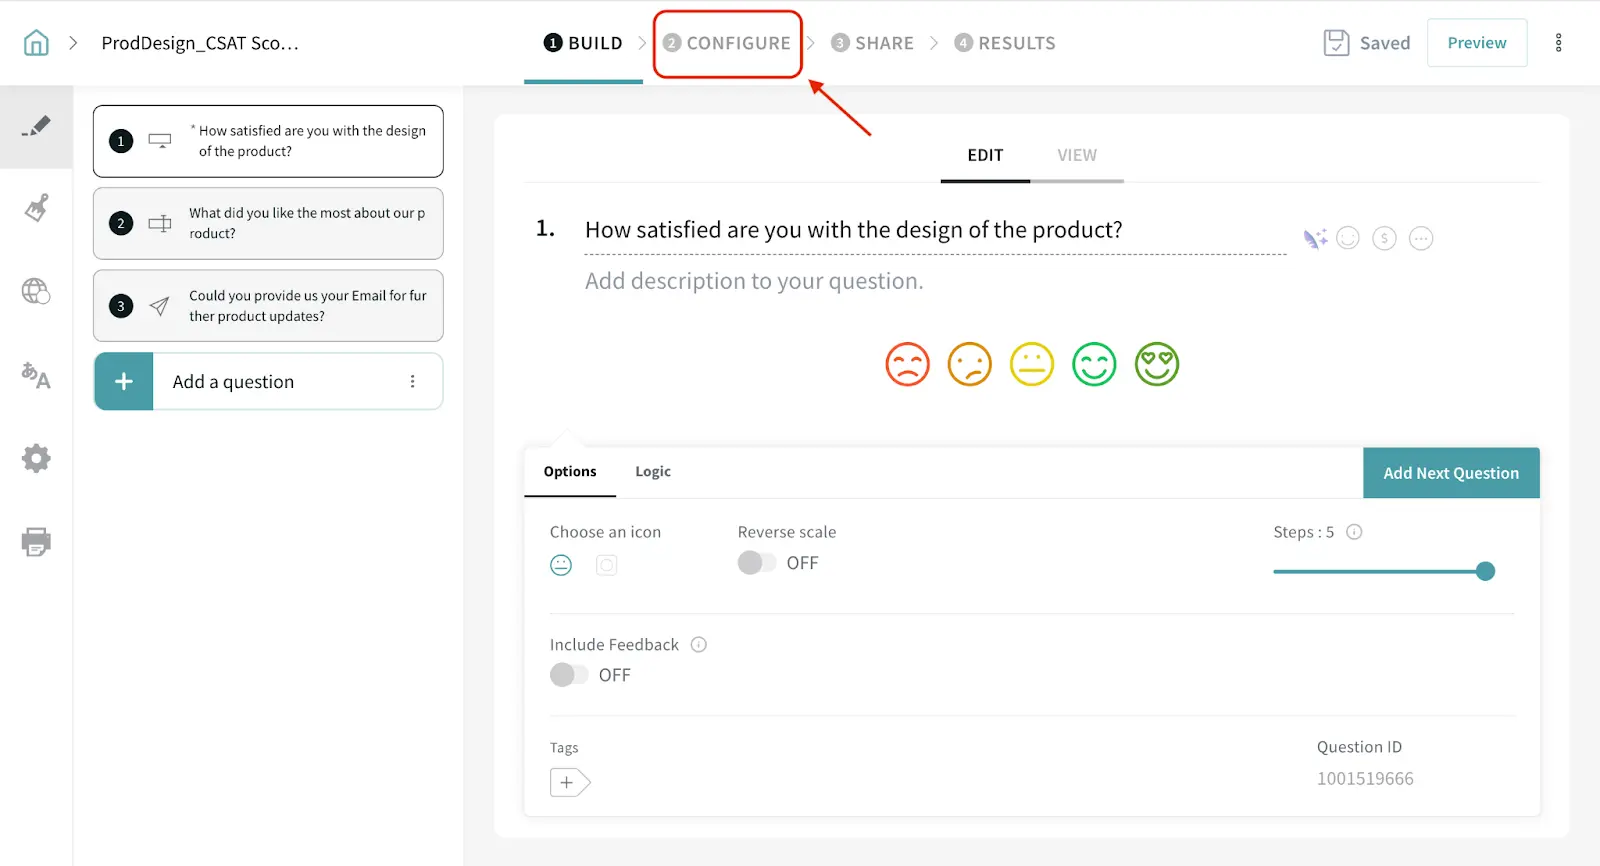Open the theme paintbrush icon in the sidebar

tap(36, 208)
